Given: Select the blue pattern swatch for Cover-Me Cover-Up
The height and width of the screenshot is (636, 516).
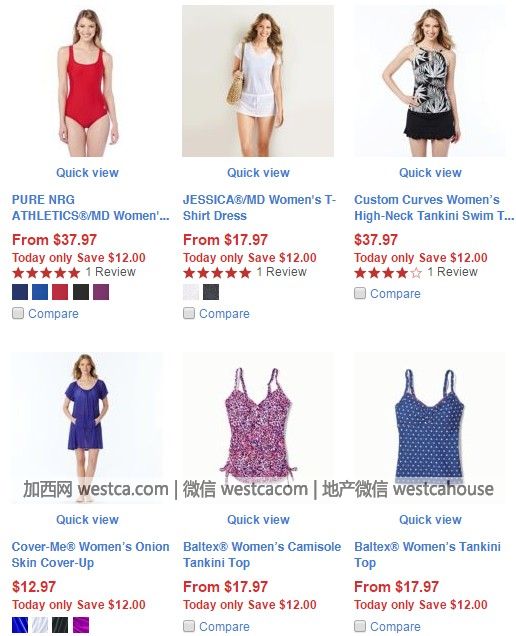Looking at the screenshot, I should [20, 625].
